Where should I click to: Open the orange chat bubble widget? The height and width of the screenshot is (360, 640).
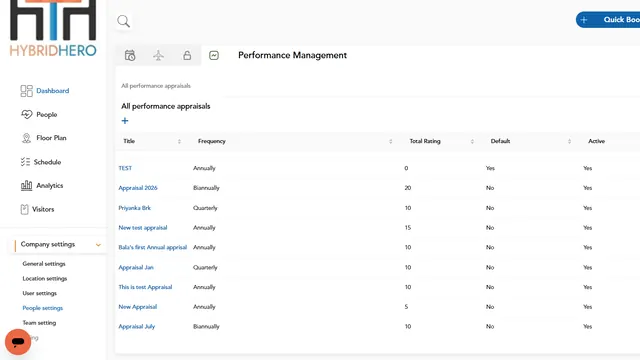(18, 342)
